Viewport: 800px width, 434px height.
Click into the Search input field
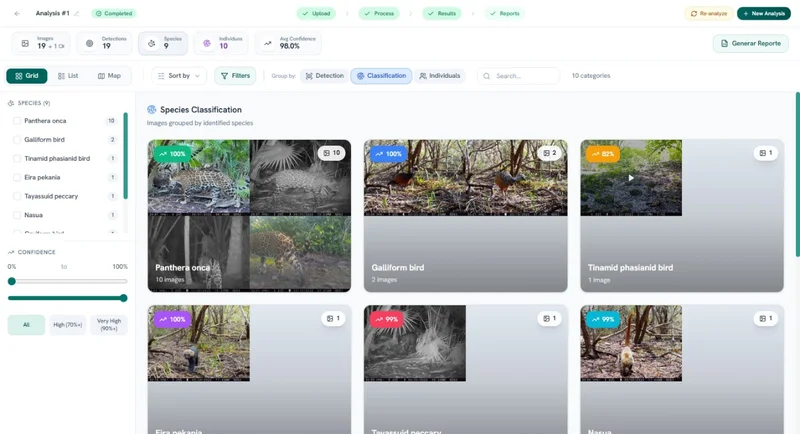click(x=525, y=76)
